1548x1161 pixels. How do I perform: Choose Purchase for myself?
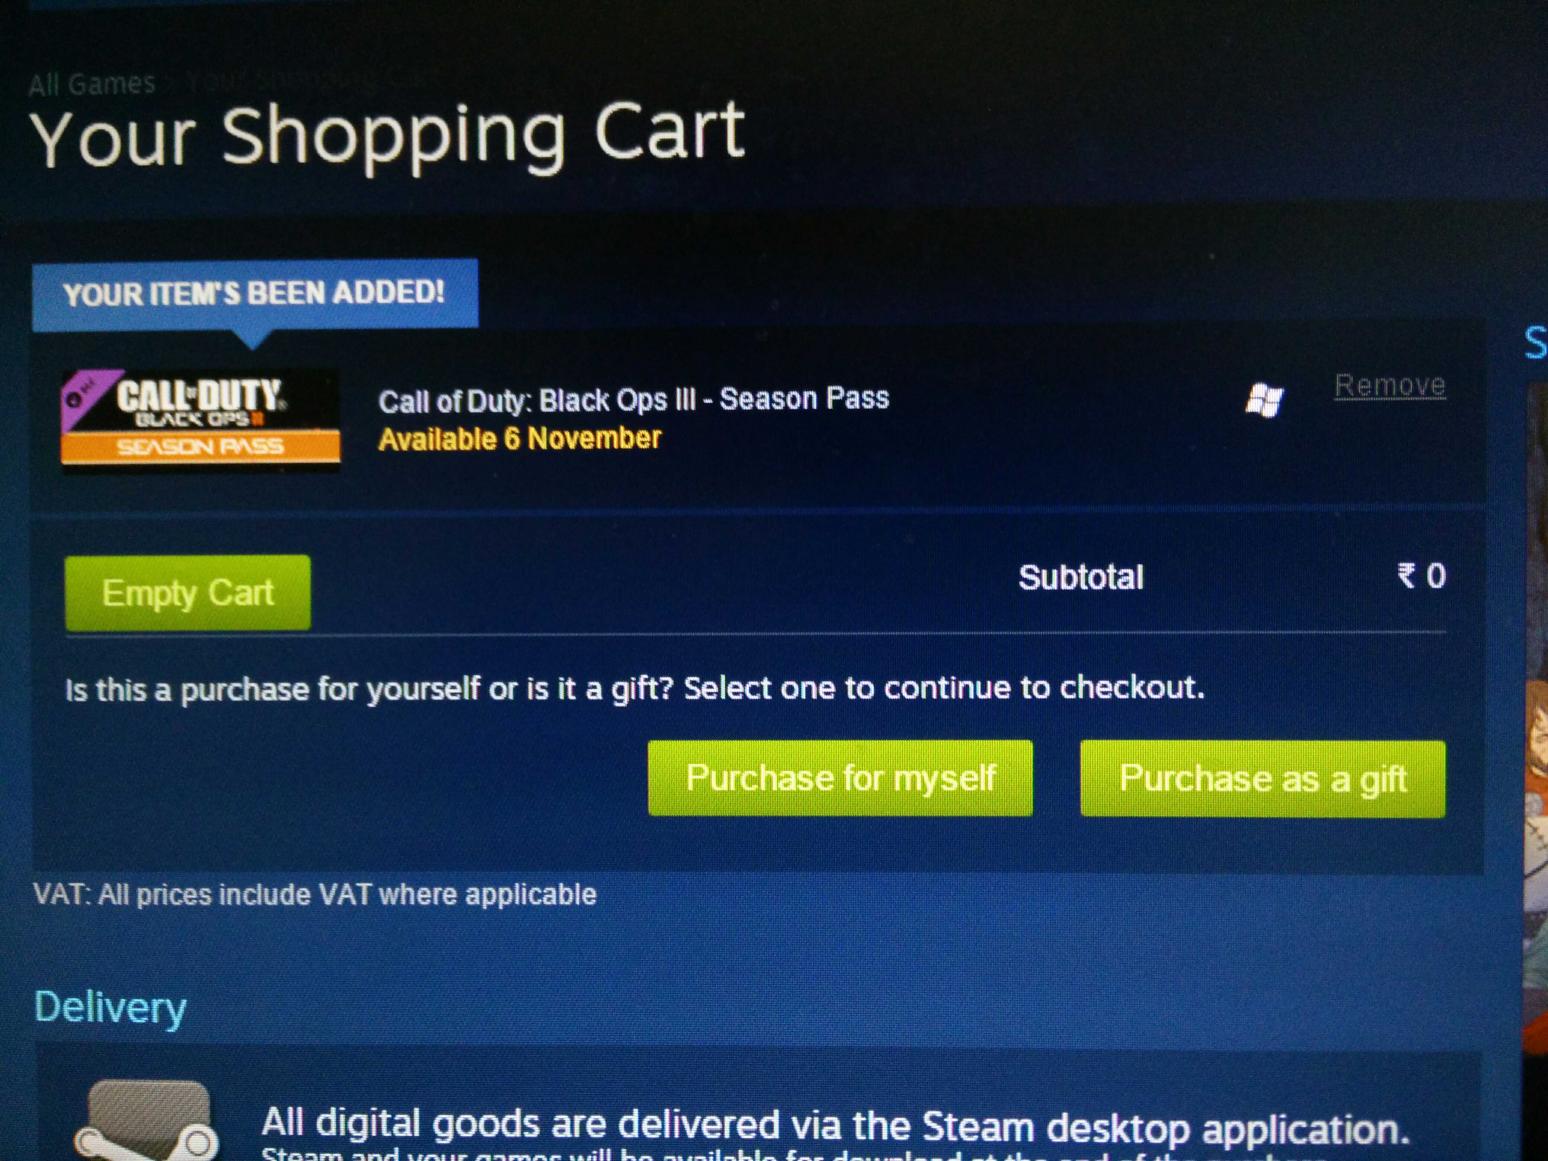pyautogui.click(x=840, y=778)
